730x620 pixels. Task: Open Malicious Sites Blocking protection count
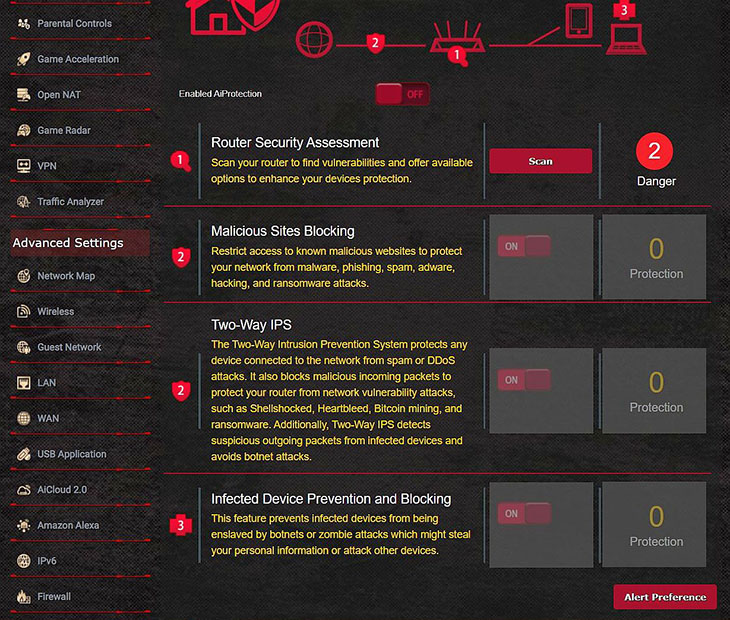654,257
